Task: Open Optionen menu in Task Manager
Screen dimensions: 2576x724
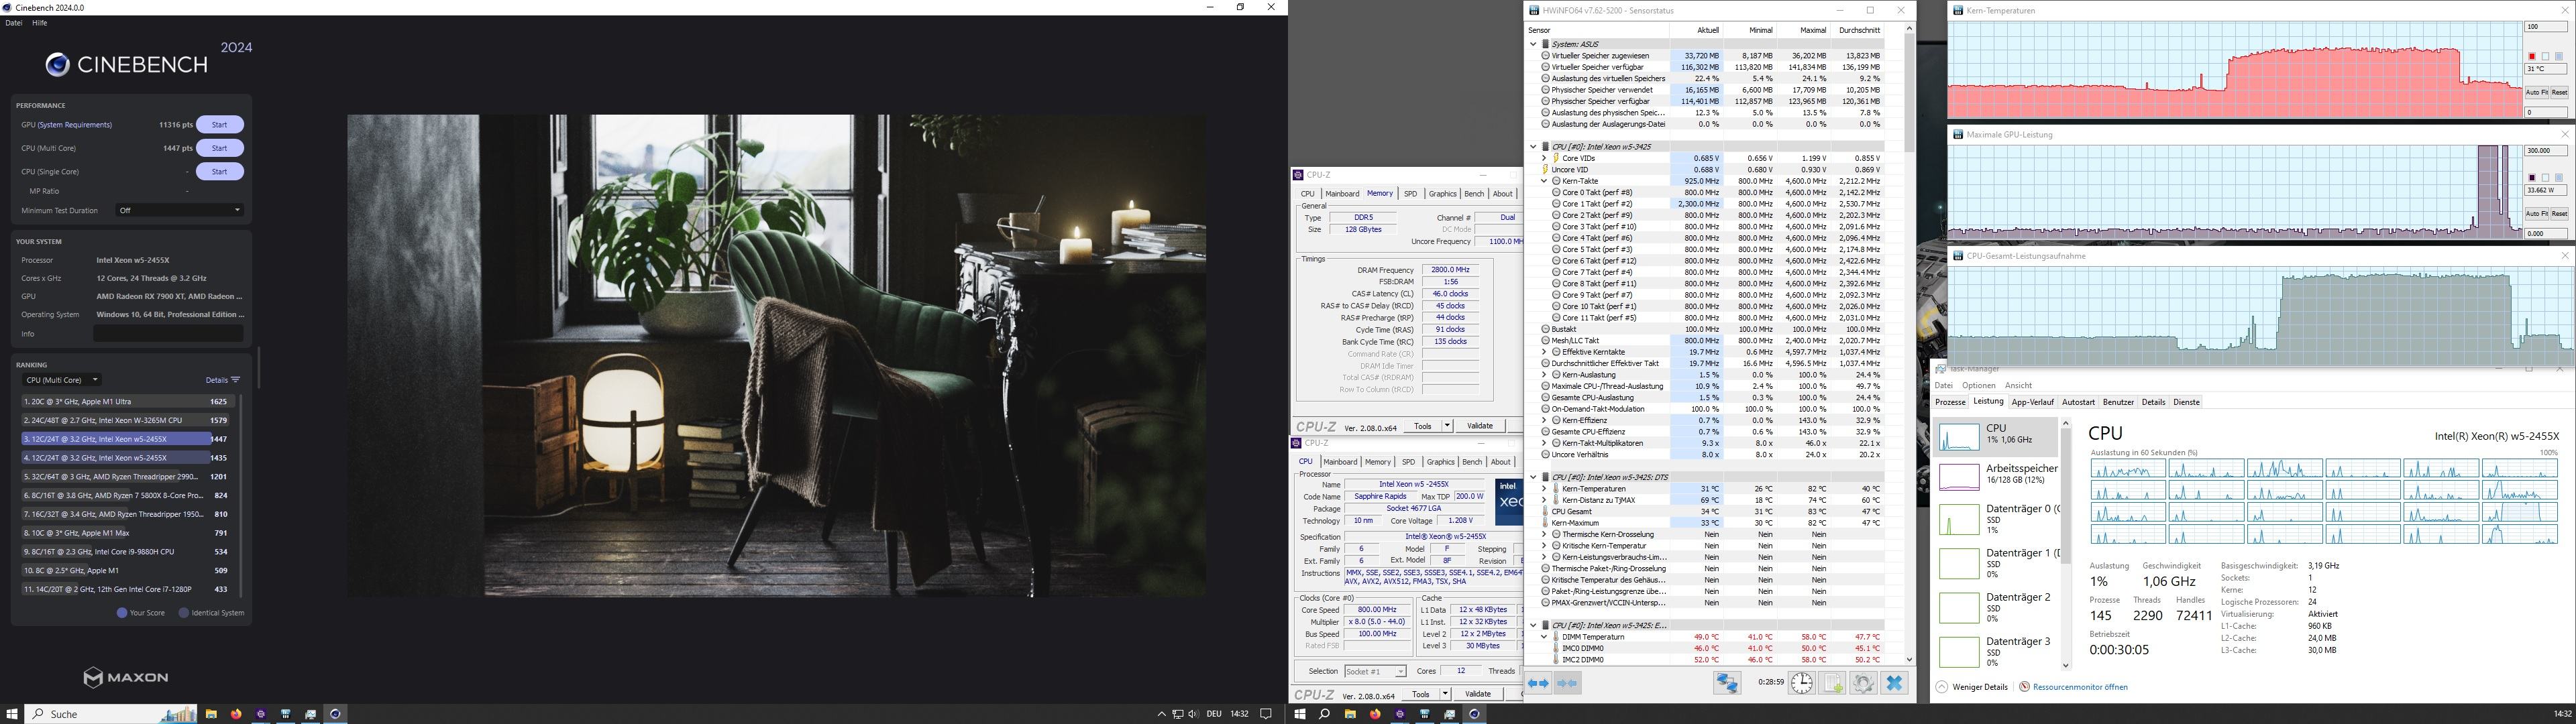Action: tap(1978, 385)
